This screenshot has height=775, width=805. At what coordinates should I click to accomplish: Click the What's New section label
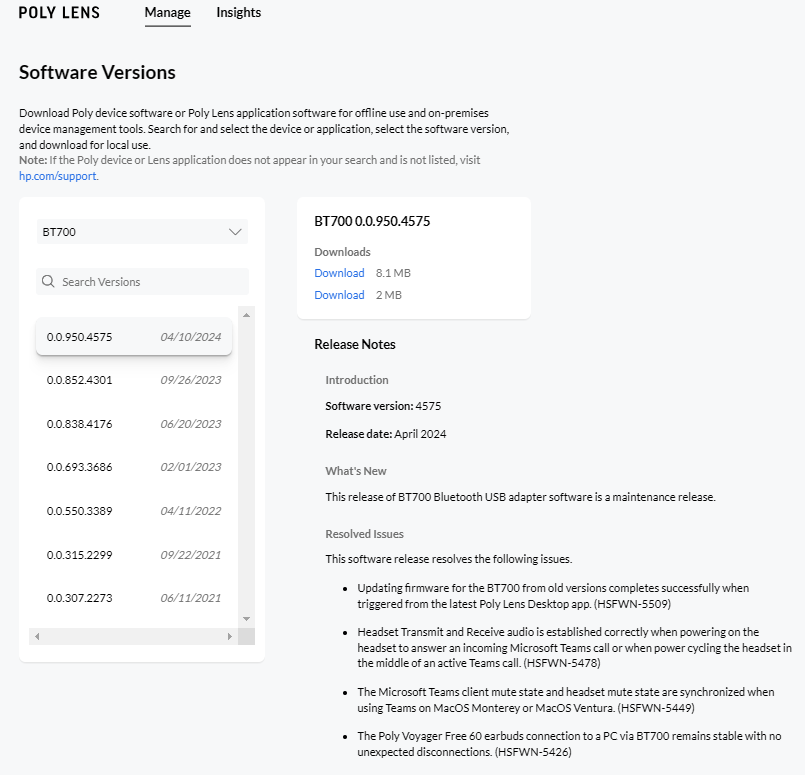point(356,471)
